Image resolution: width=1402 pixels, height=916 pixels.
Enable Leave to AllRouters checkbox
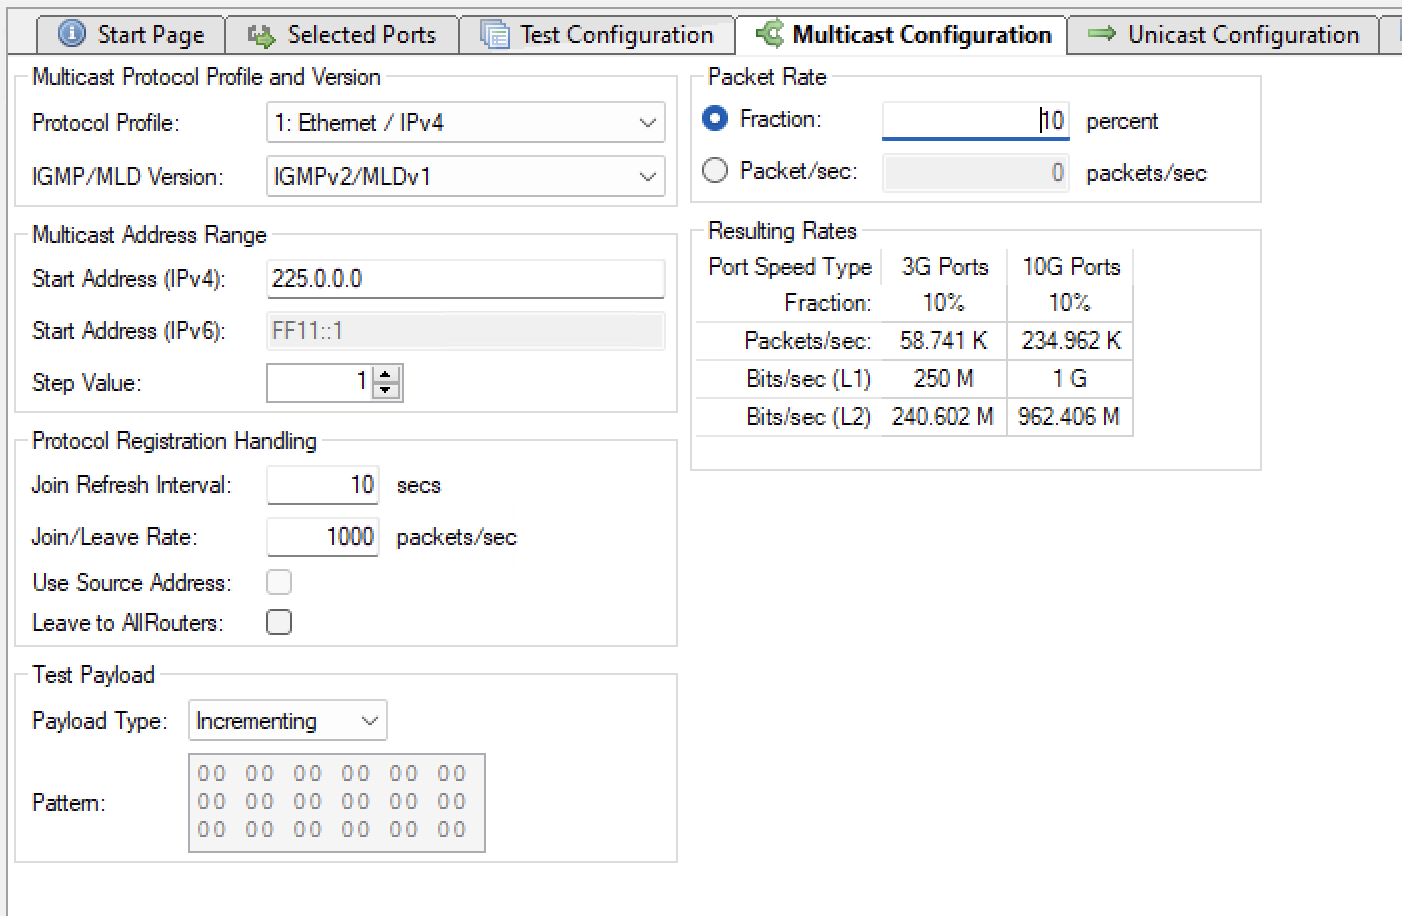pos(279,622)
